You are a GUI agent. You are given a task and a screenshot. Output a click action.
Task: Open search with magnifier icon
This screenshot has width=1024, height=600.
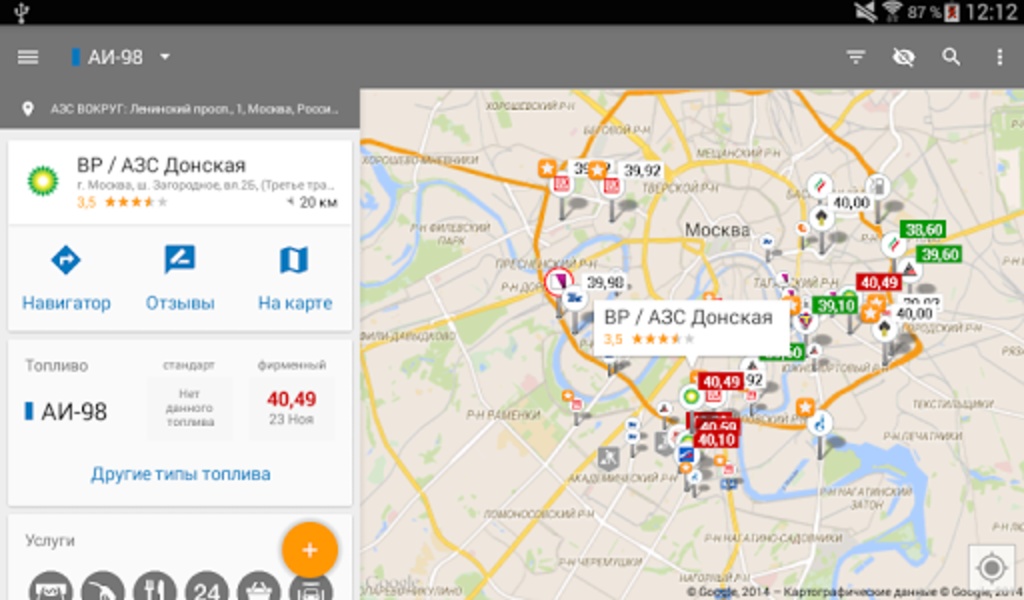(x=951, y=57)
